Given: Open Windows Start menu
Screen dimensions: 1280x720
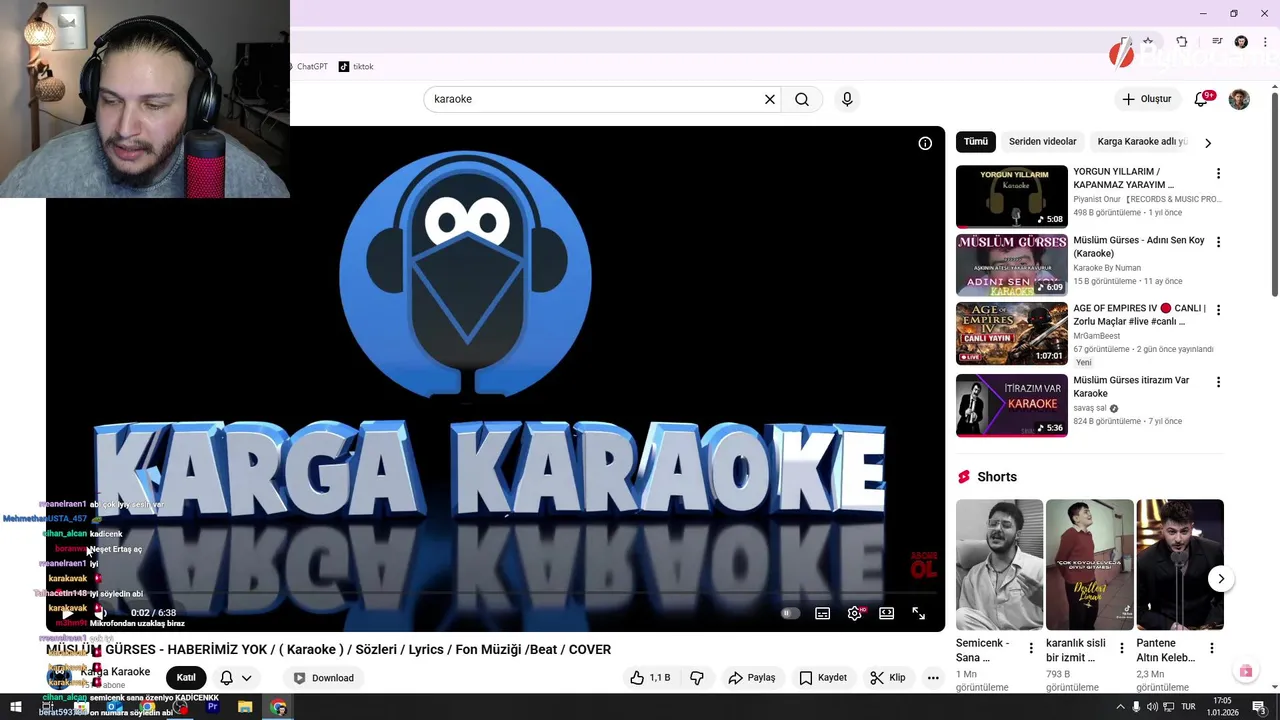Looking at the screenshot, I should [16, 708].
